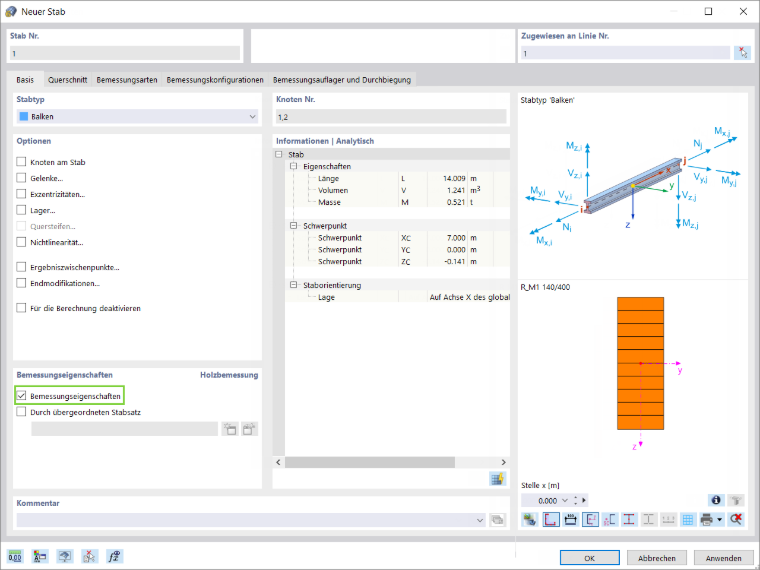Open Bemessungsauflager und Durchbiegung tab
The width and height of the screenshot is (760, 570).
342,79
